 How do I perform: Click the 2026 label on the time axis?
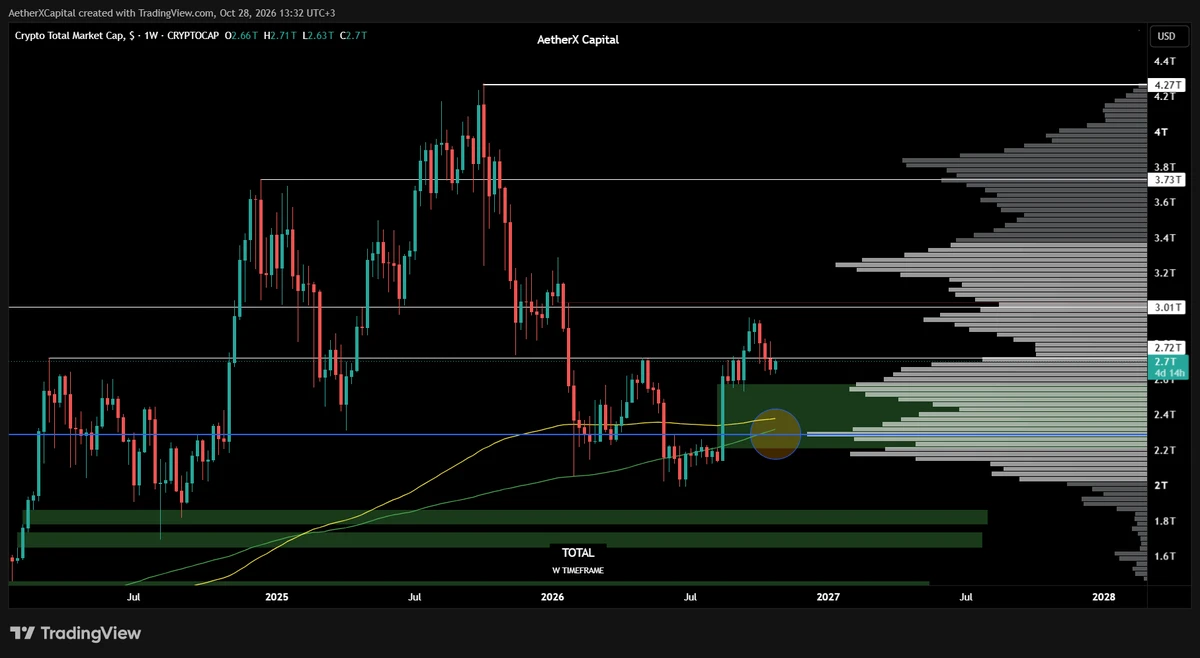click(x=552, y=597)
